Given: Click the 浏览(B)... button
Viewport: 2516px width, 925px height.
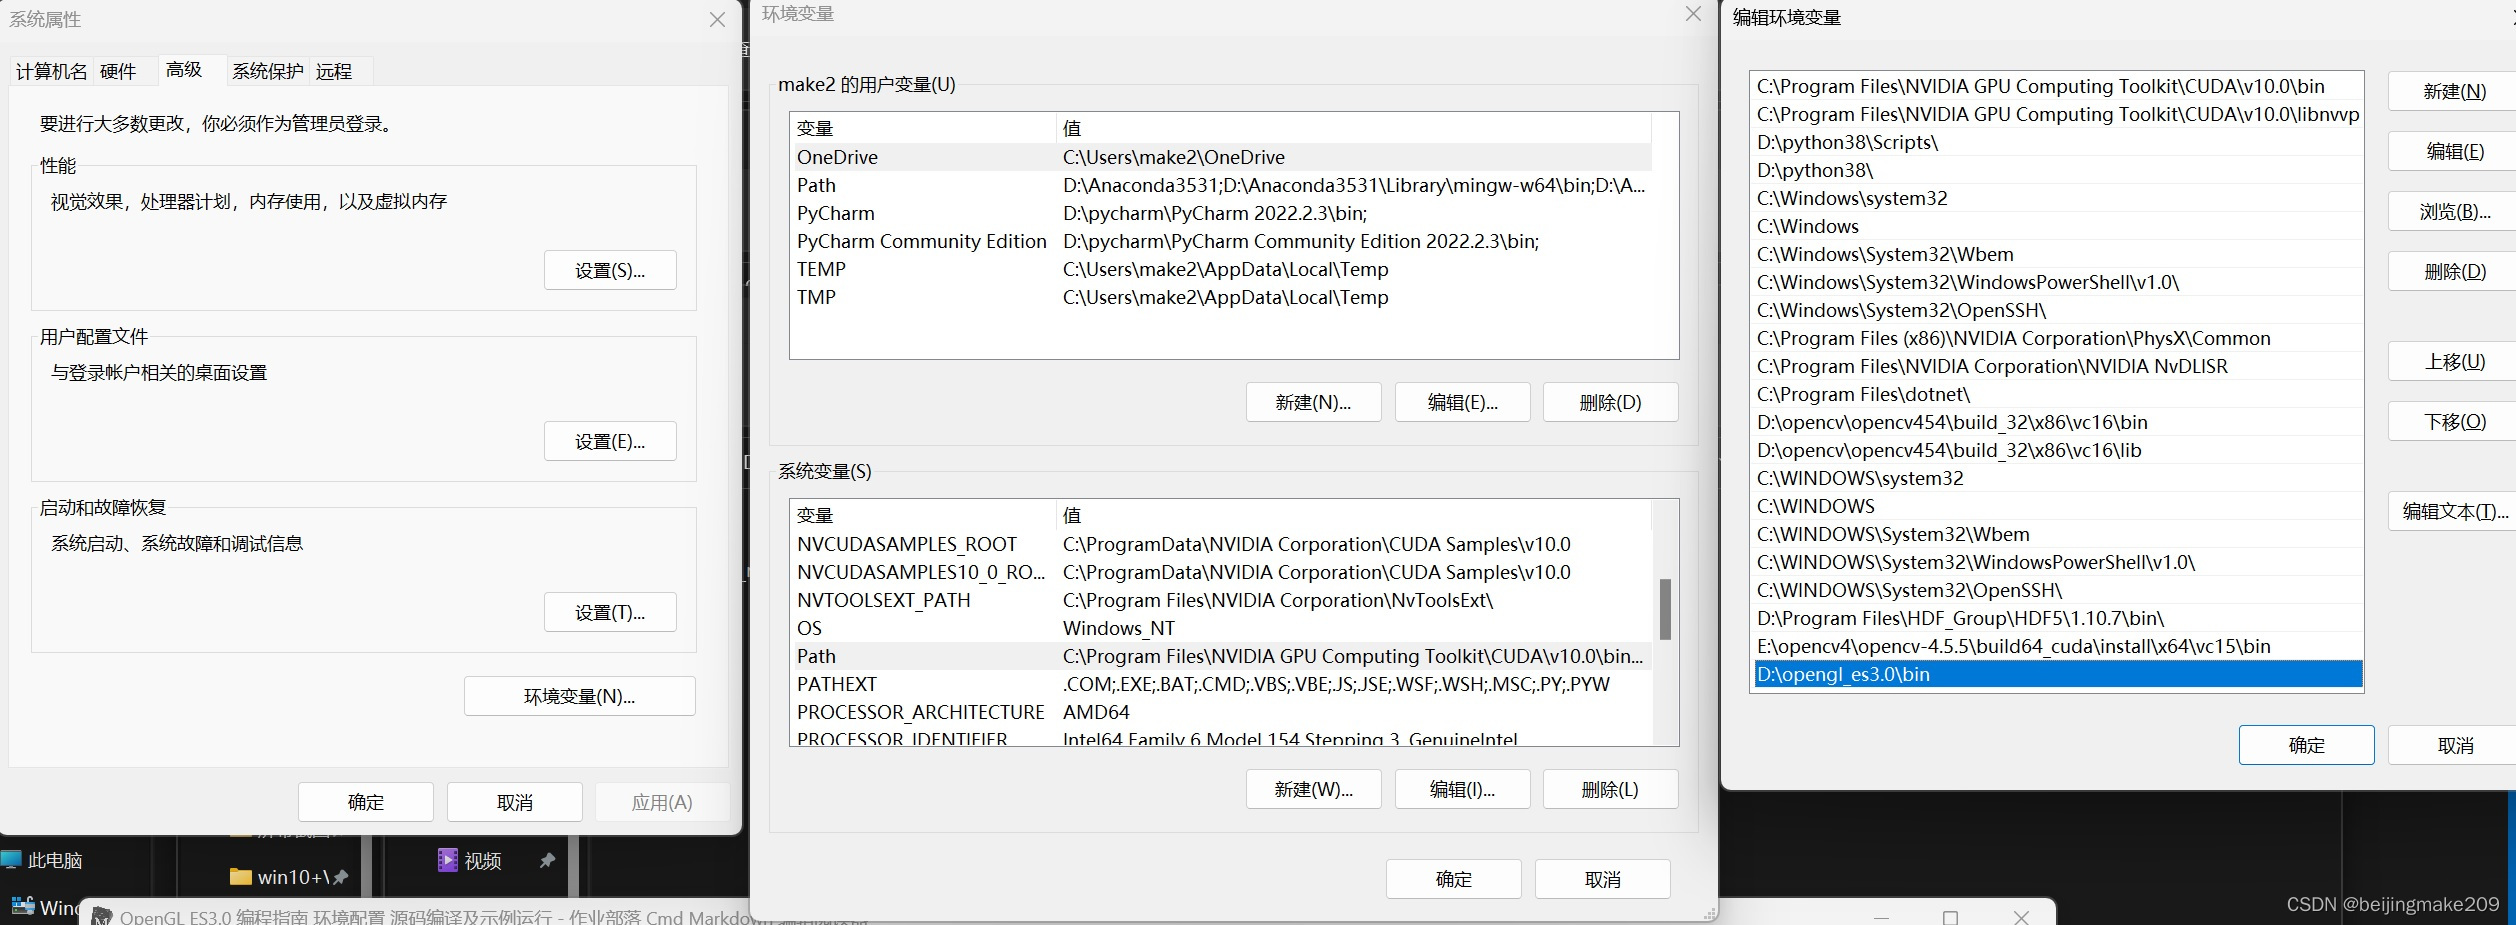Looking at the screenshot, I should (x=2454, y=211).
